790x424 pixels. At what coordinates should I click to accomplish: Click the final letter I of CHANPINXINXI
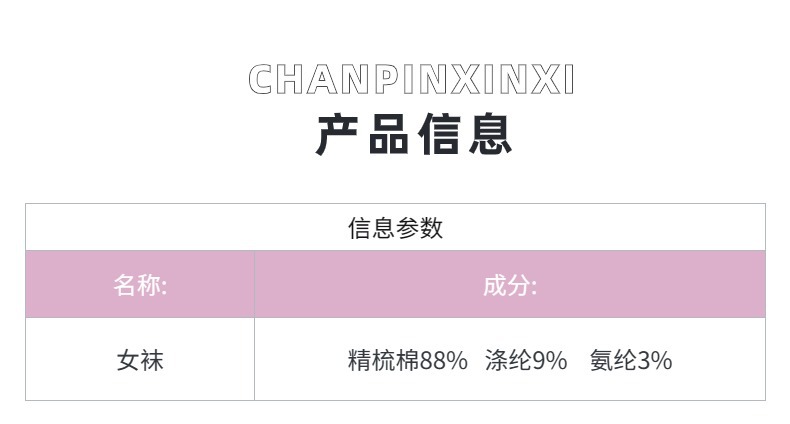(570, 80)
